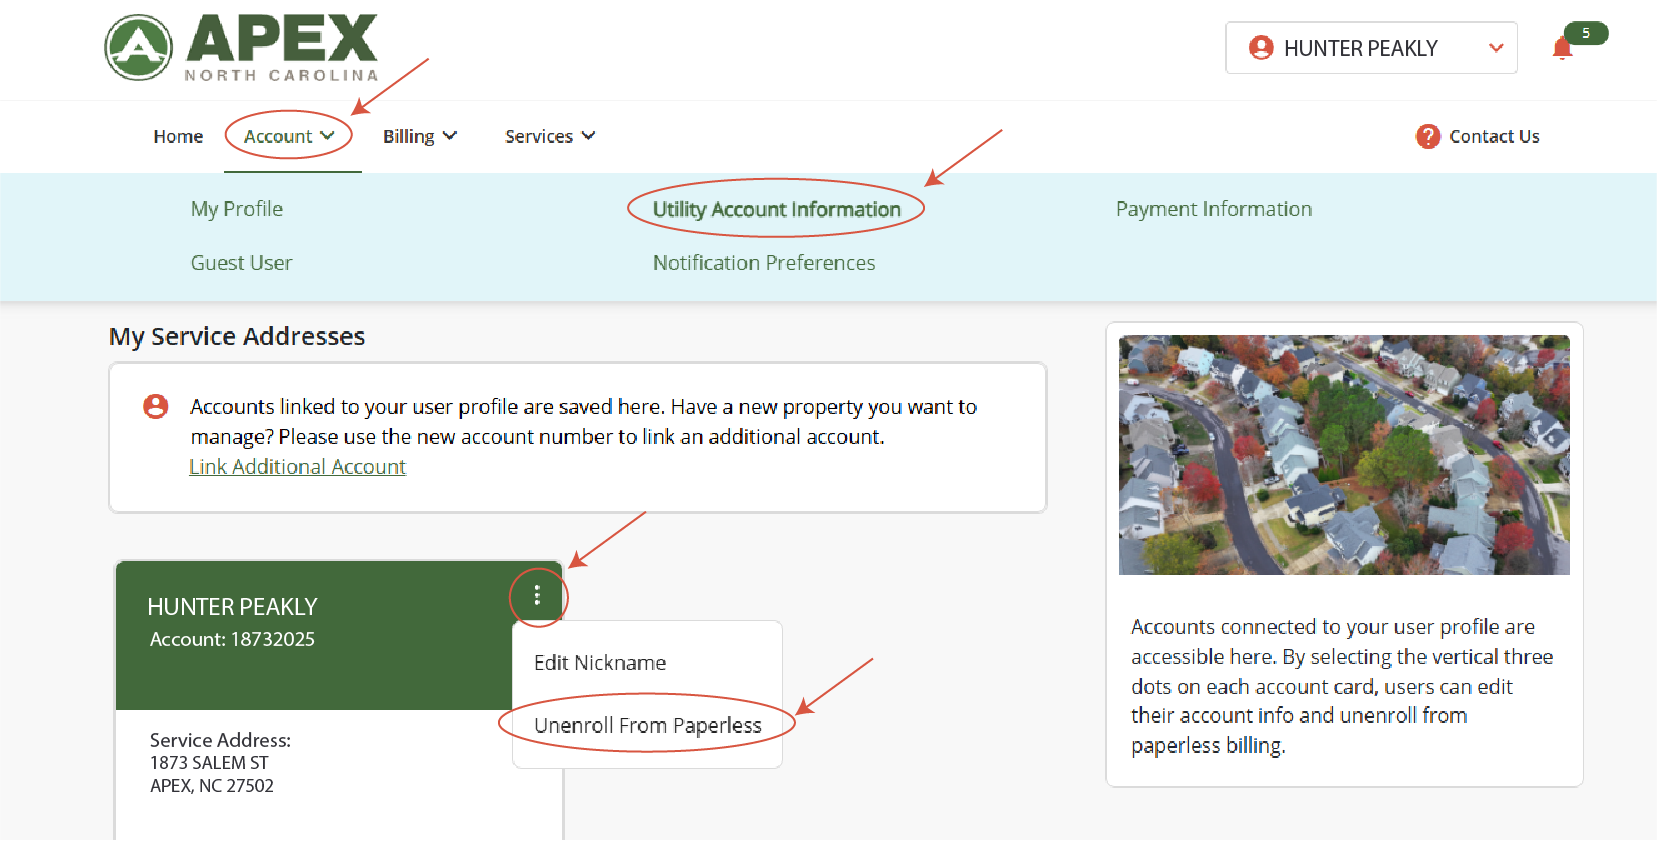Expand the HUNTER PEAKLY user dropdown
The image size is (1657, 841).
coord(1495,48)
